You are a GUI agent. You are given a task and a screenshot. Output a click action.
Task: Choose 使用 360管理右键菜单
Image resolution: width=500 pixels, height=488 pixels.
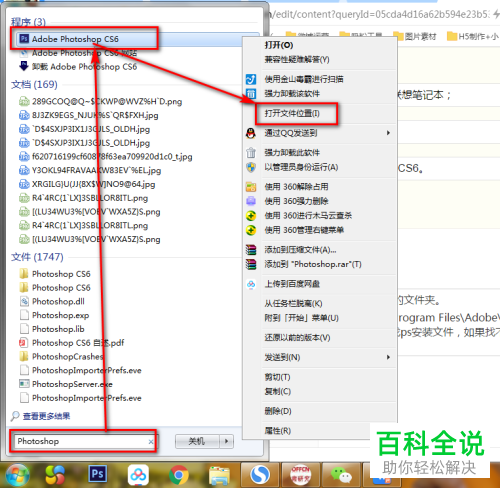(x=304, y=230)
